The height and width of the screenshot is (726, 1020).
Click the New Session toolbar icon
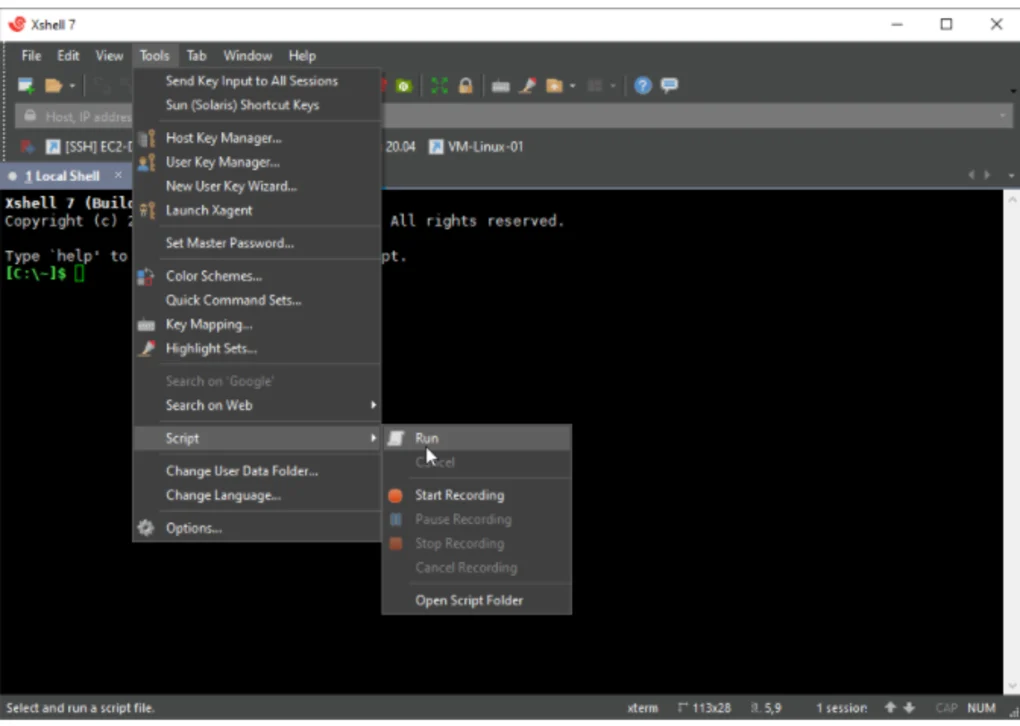click(26, 86)
